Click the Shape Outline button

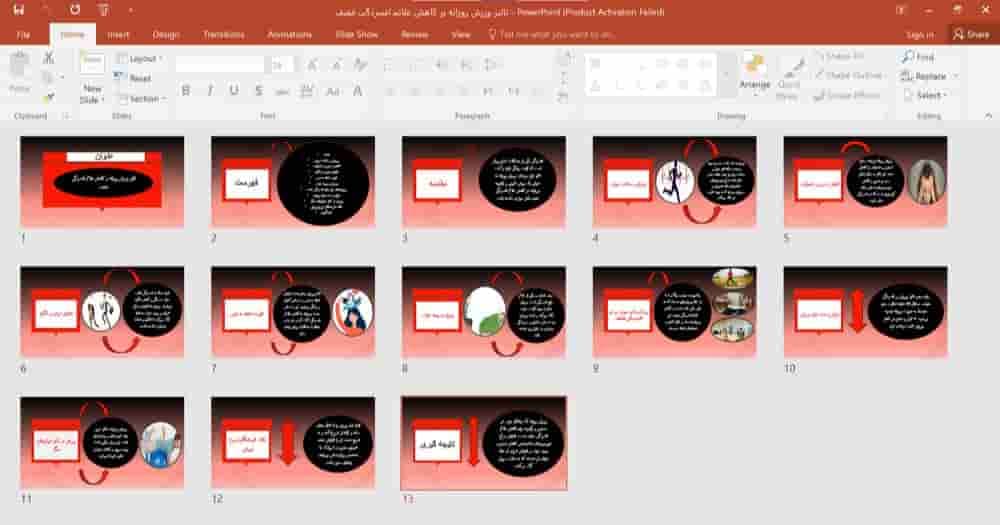coord(849,75)
